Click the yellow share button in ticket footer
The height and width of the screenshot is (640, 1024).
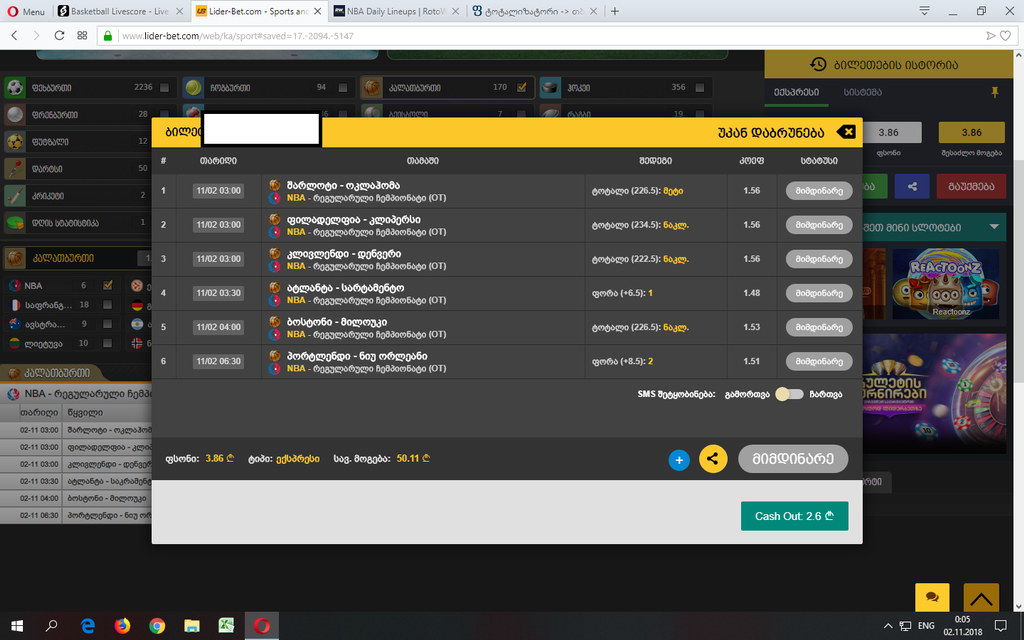tap(713, 458)
